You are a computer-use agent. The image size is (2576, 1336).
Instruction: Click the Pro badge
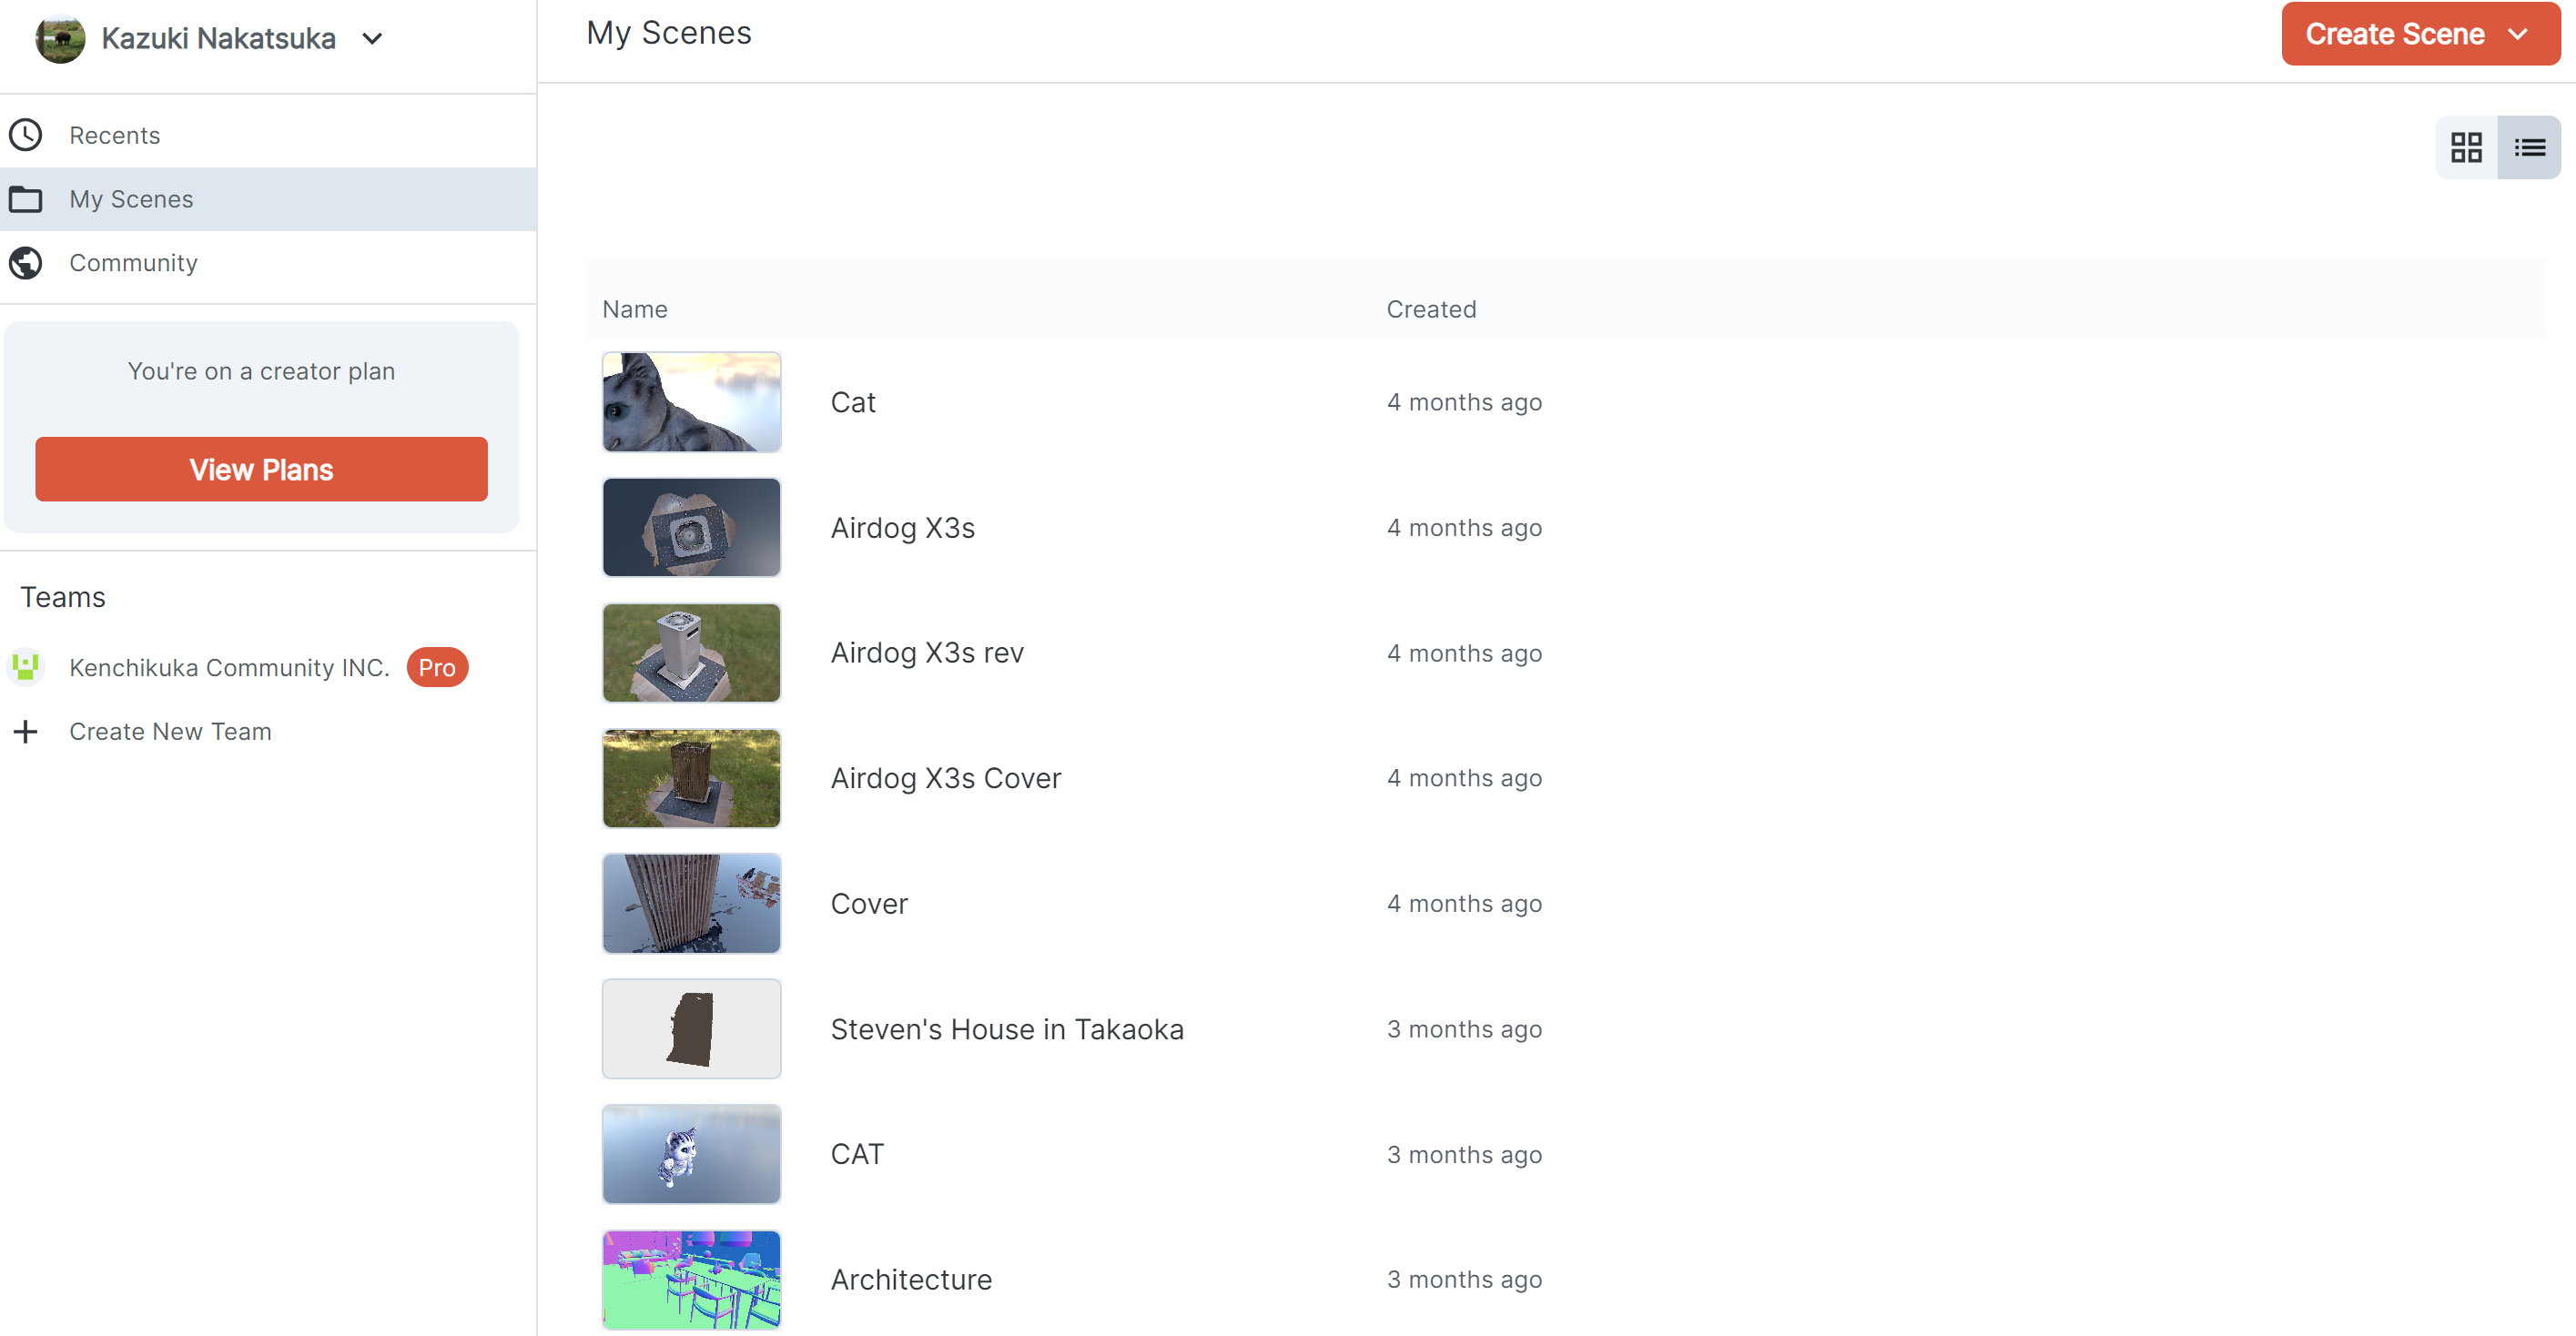point(437,667)
